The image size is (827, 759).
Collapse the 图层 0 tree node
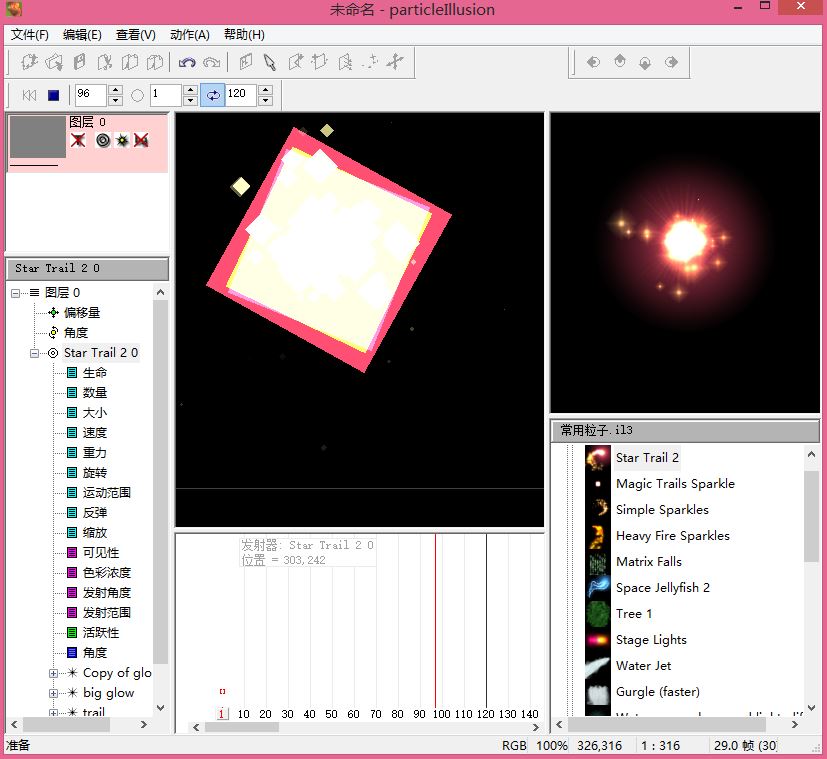point(16,293)
